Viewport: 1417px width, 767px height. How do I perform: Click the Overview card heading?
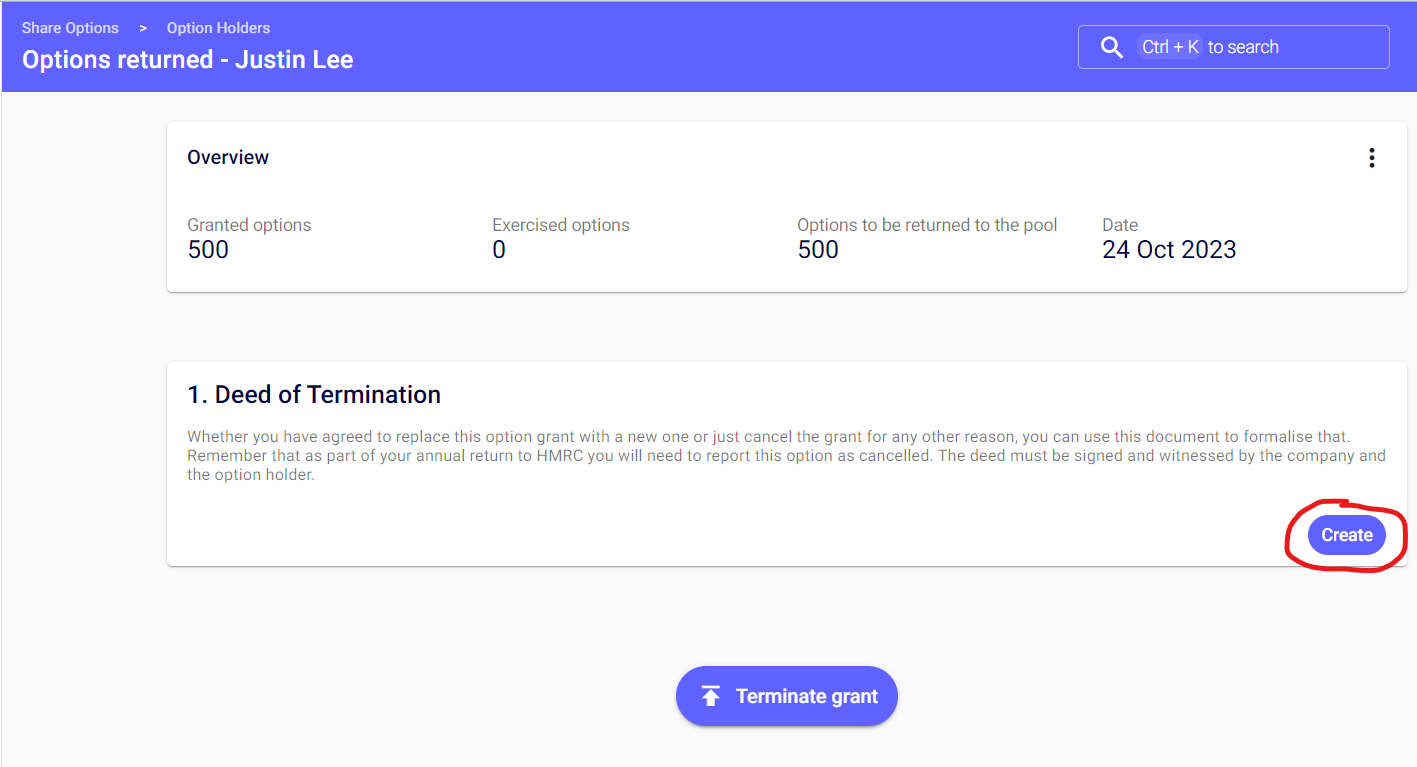[228, 157]
